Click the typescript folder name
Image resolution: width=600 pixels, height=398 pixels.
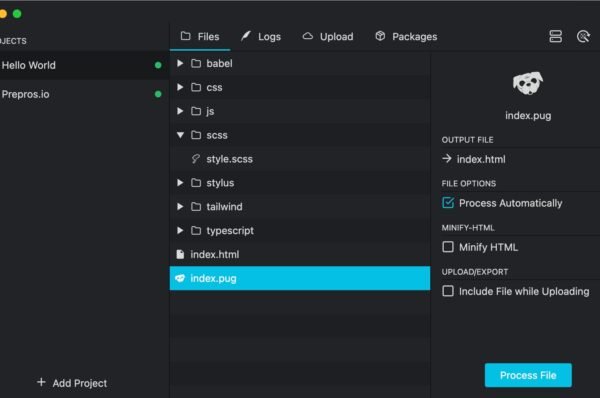point(230,231)
